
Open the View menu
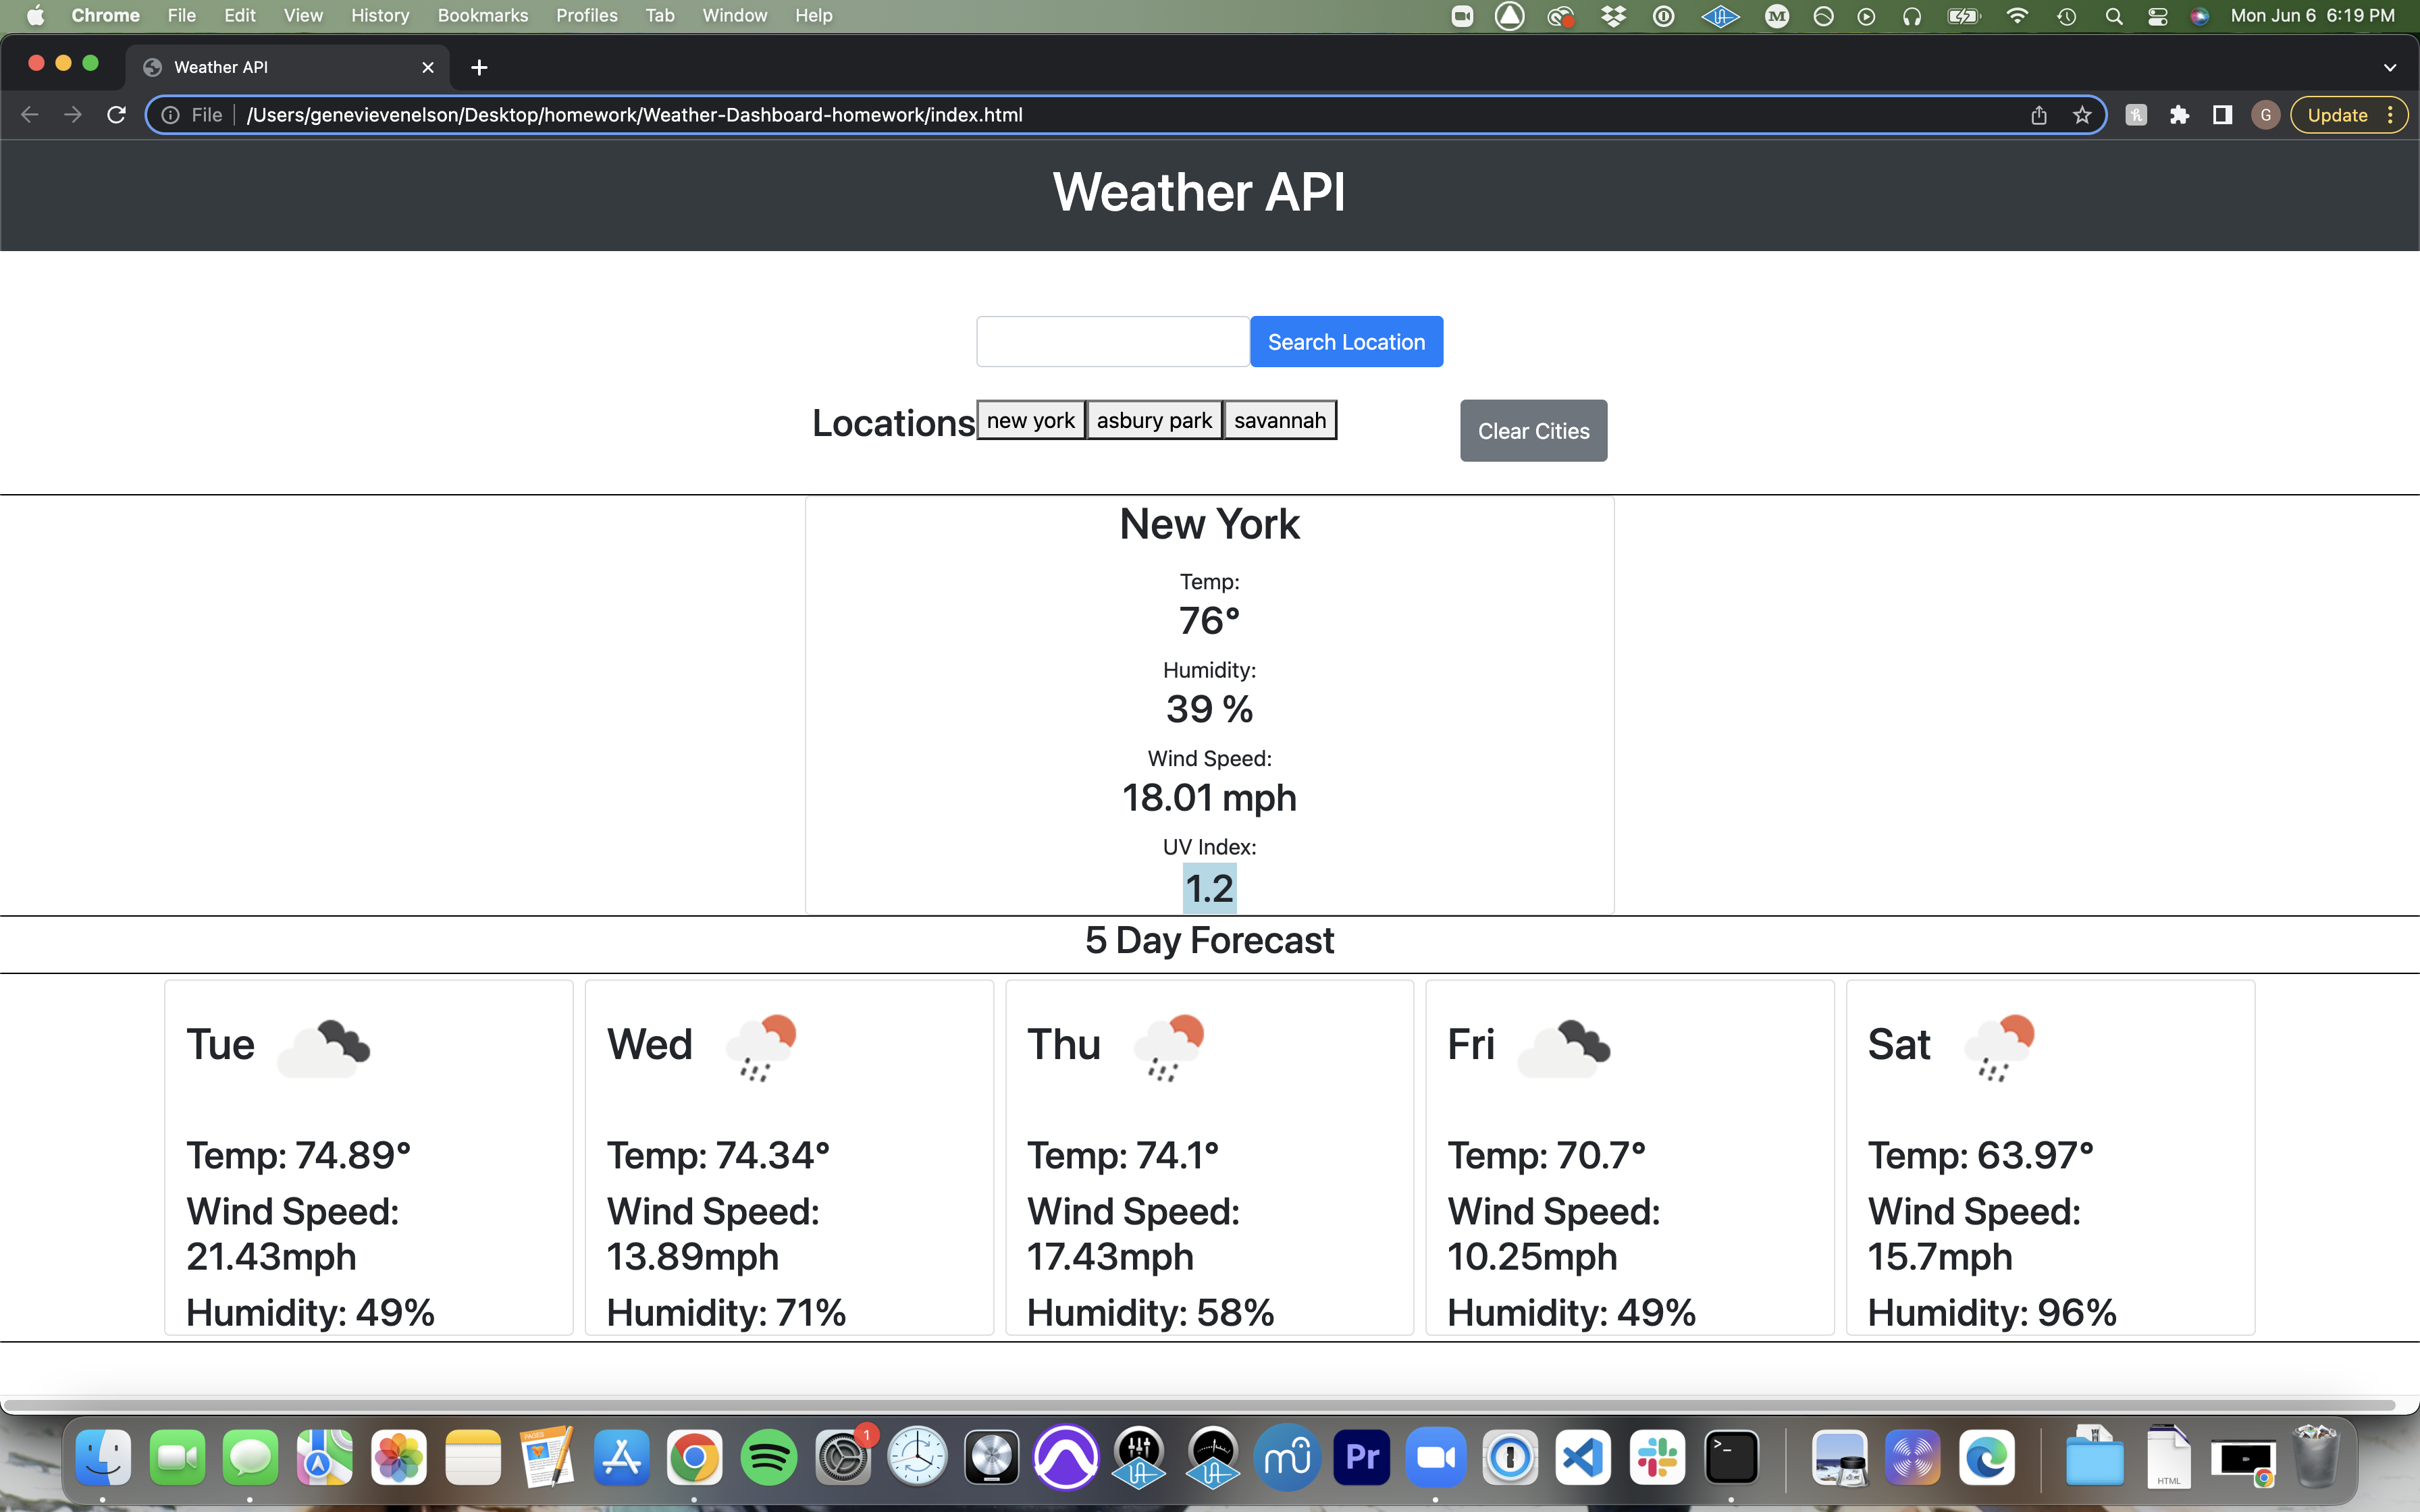(303, 16)
